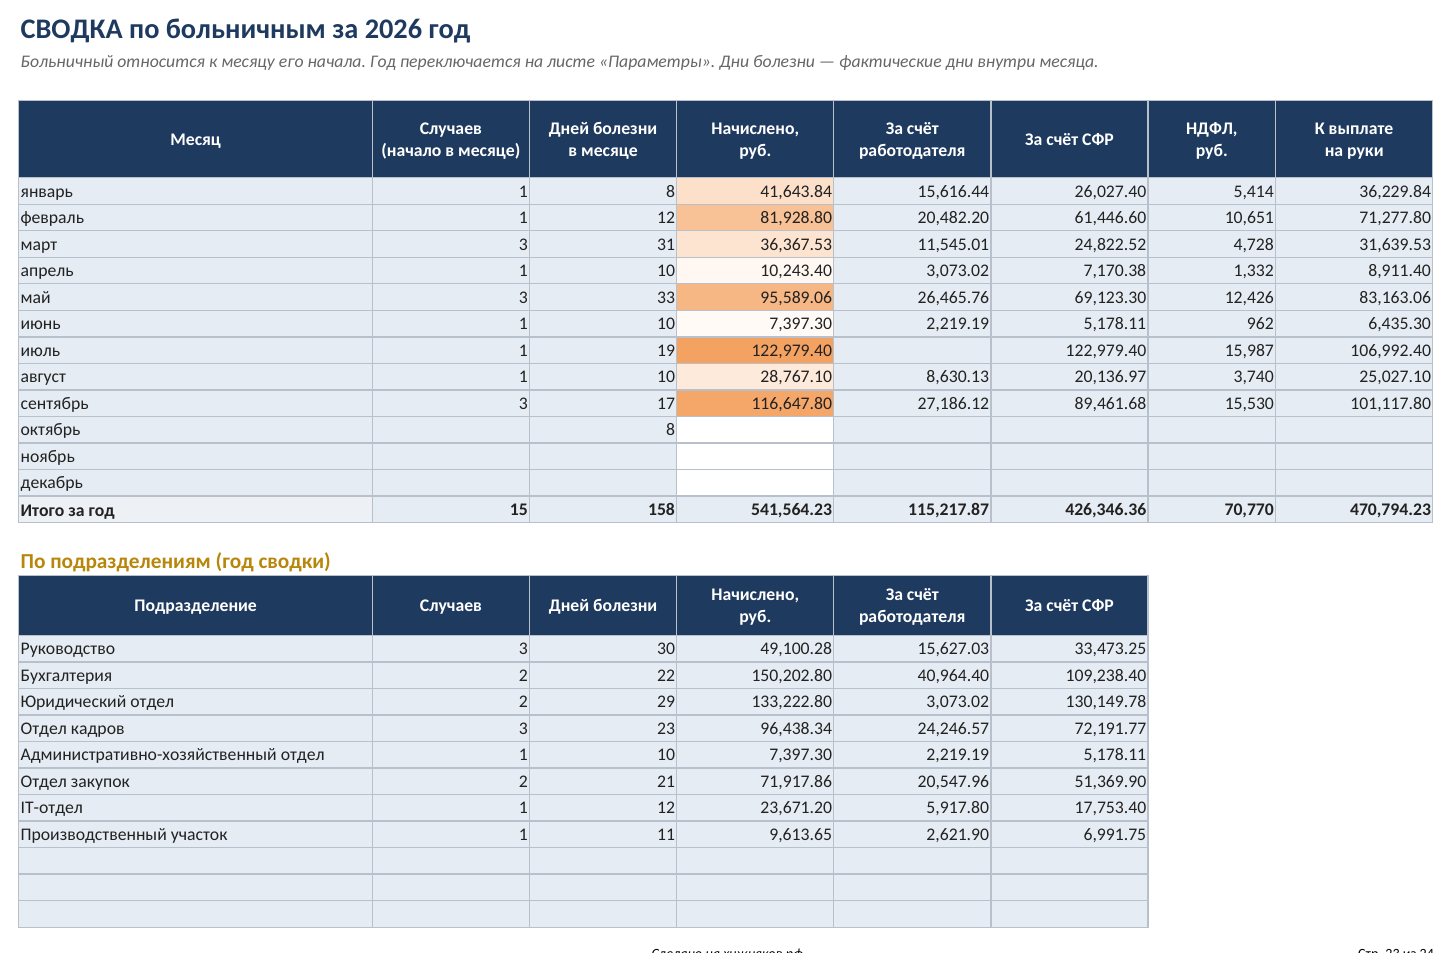Select the "К выплате на руки" header

tap(1353, 139)
